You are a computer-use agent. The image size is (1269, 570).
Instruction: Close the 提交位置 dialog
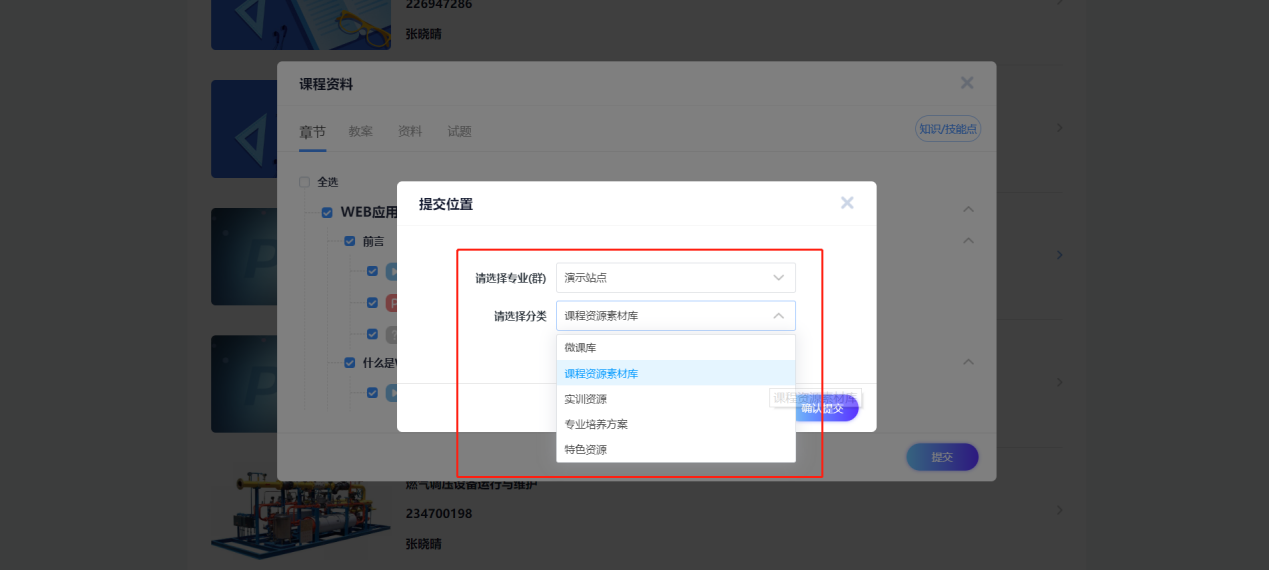point(847,203)
